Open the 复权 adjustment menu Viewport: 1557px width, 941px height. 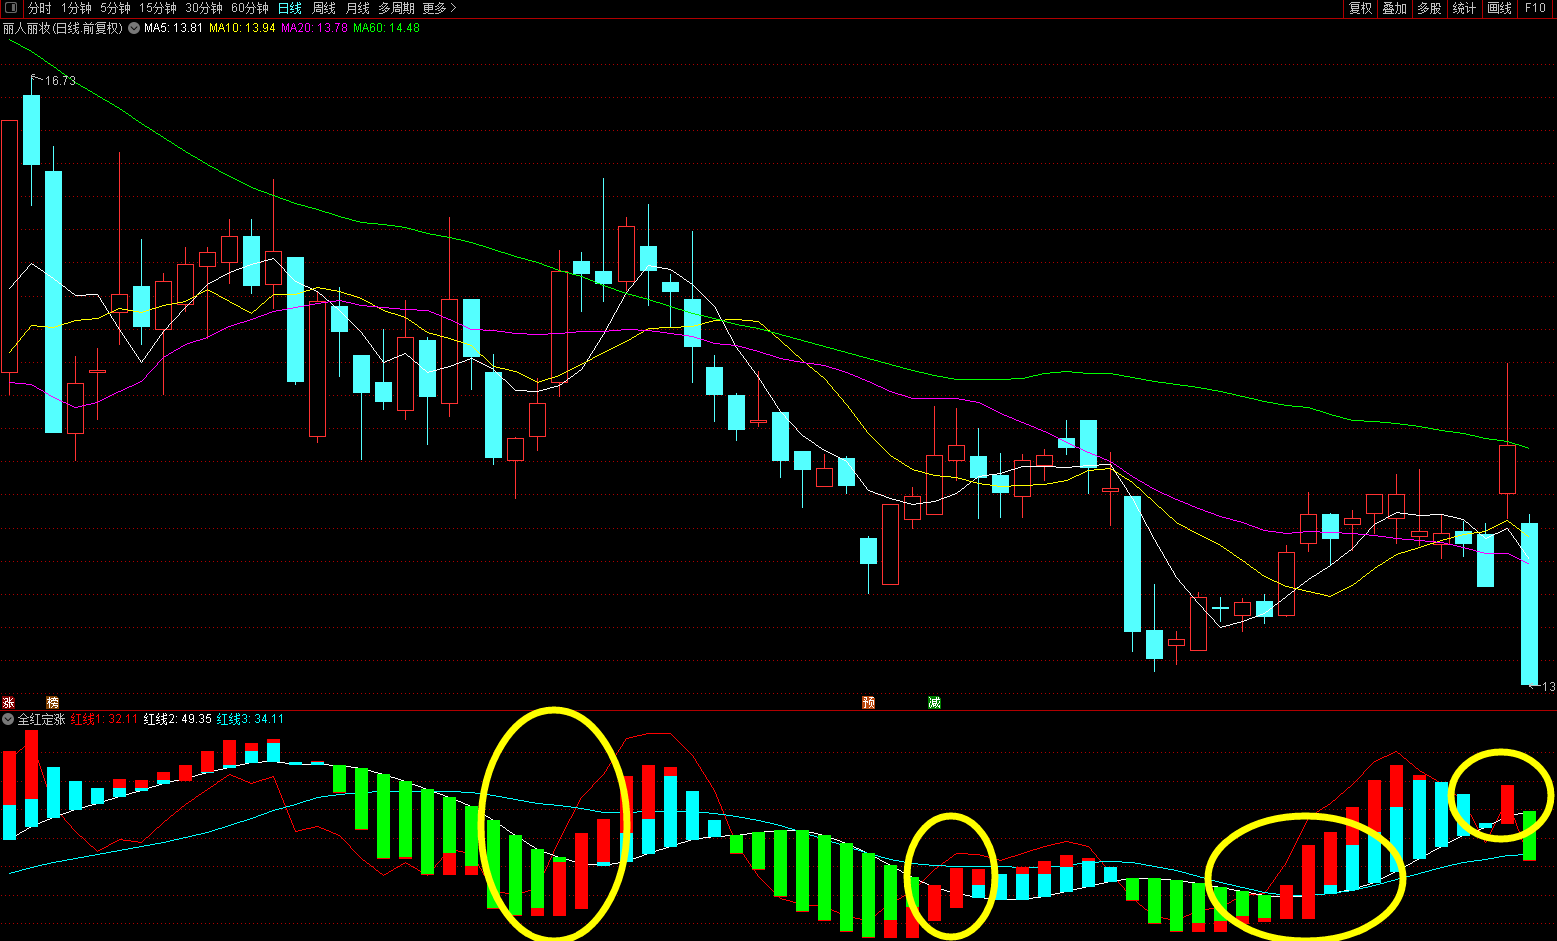[1360, 8]
